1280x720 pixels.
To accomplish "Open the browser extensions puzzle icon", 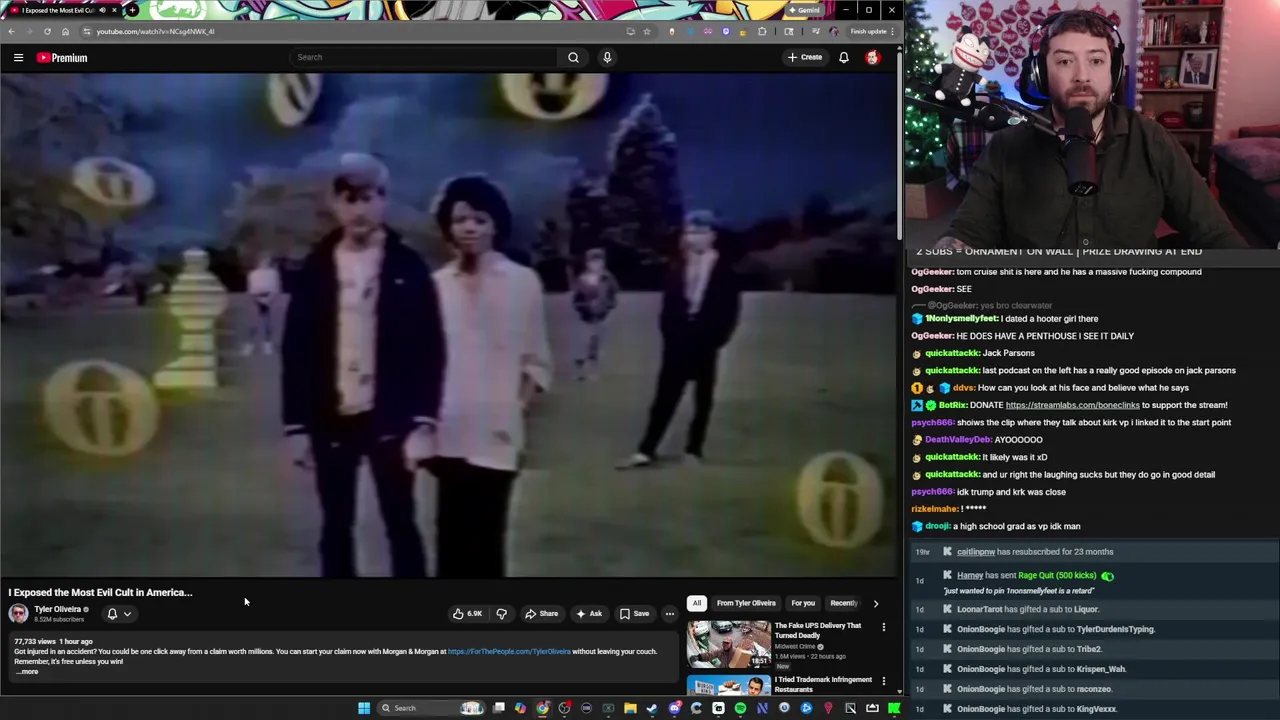I will pyautogui.click(x=762, y=31).
